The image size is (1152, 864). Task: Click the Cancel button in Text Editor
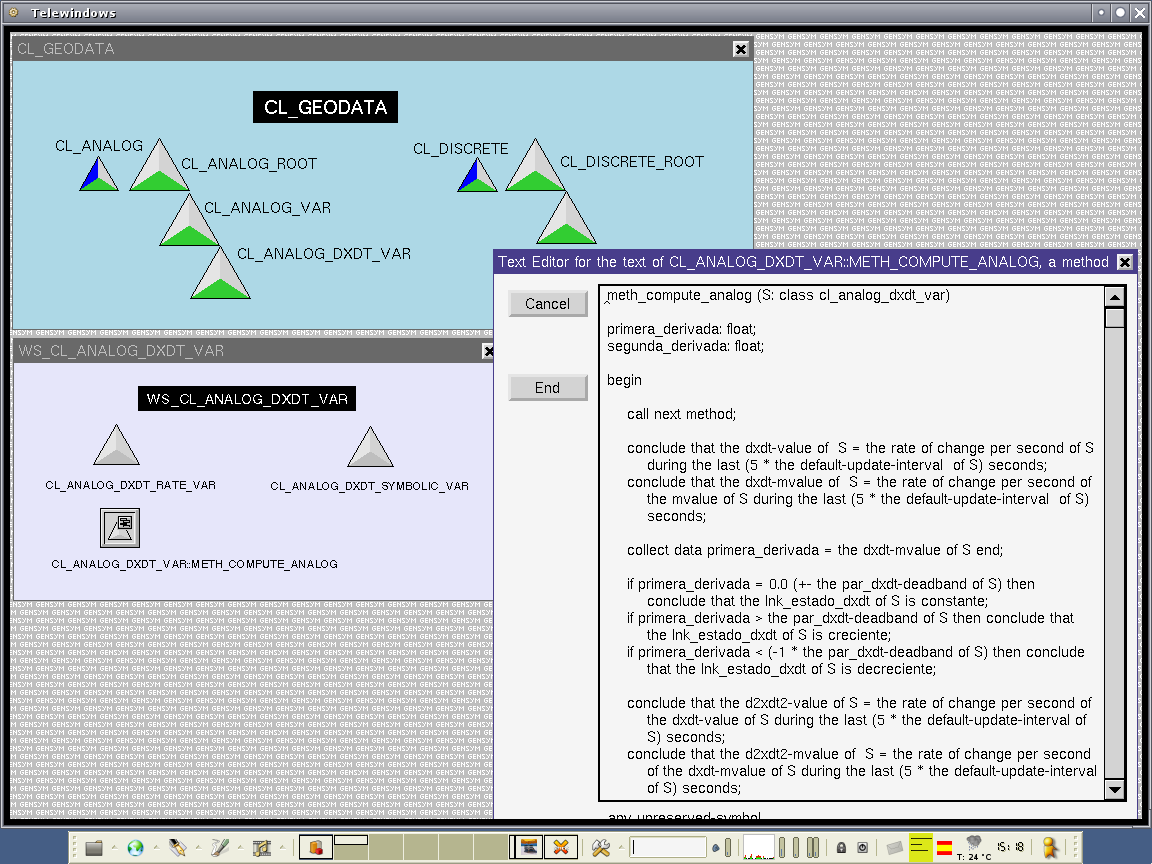[547, 303]
